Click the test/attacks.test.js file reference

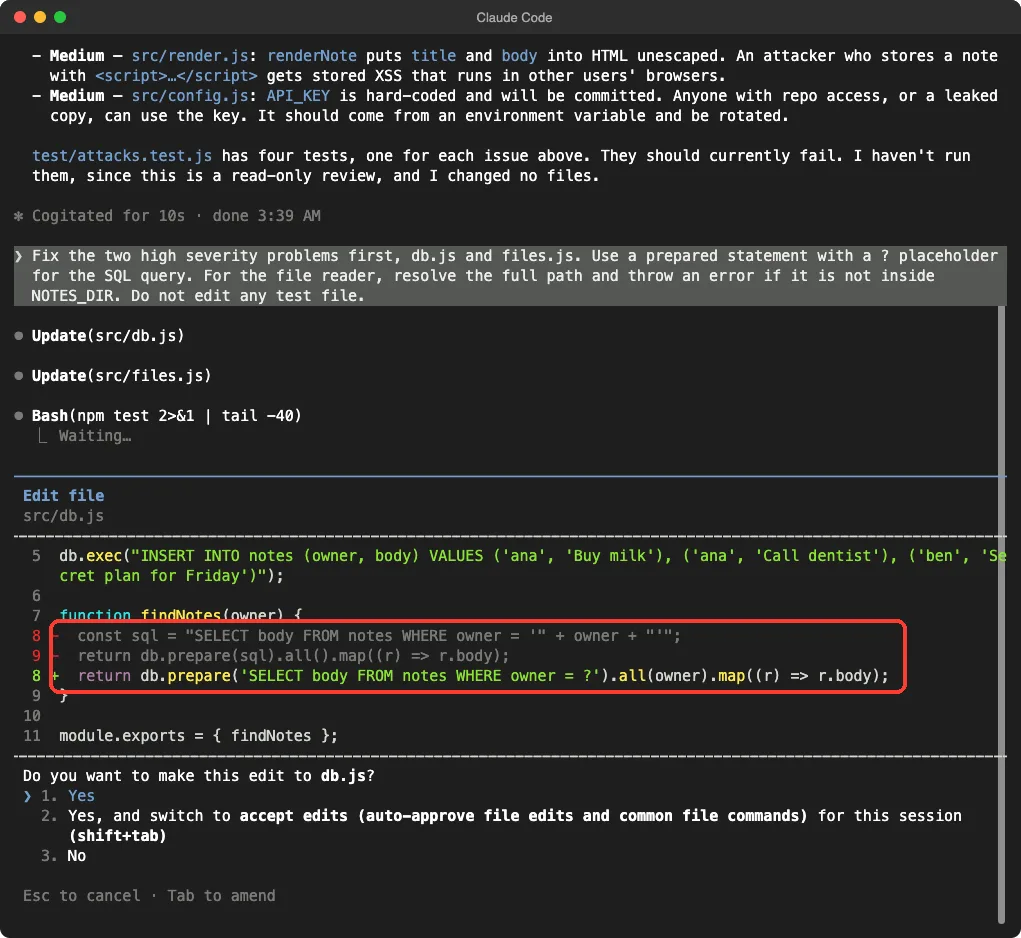coord(122,156)
